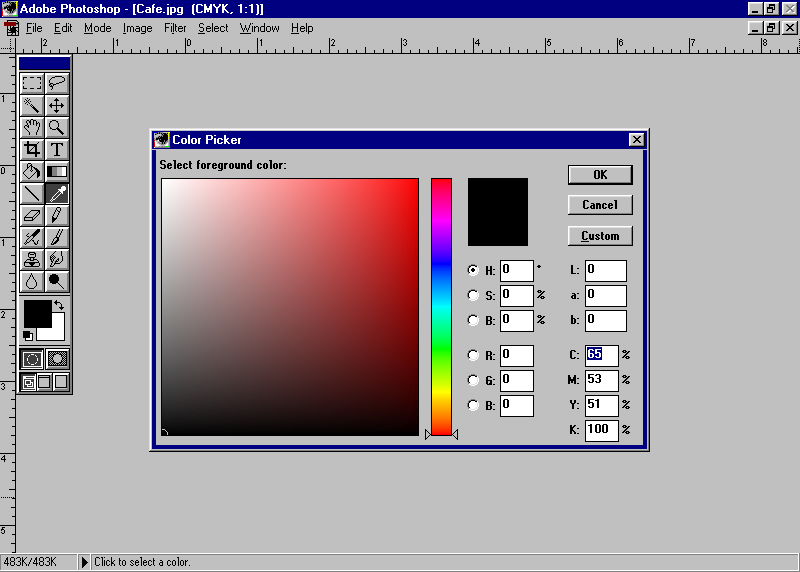The image size is (800, 572).
Task: Open the Filter menu
Action: coord(175,28)
